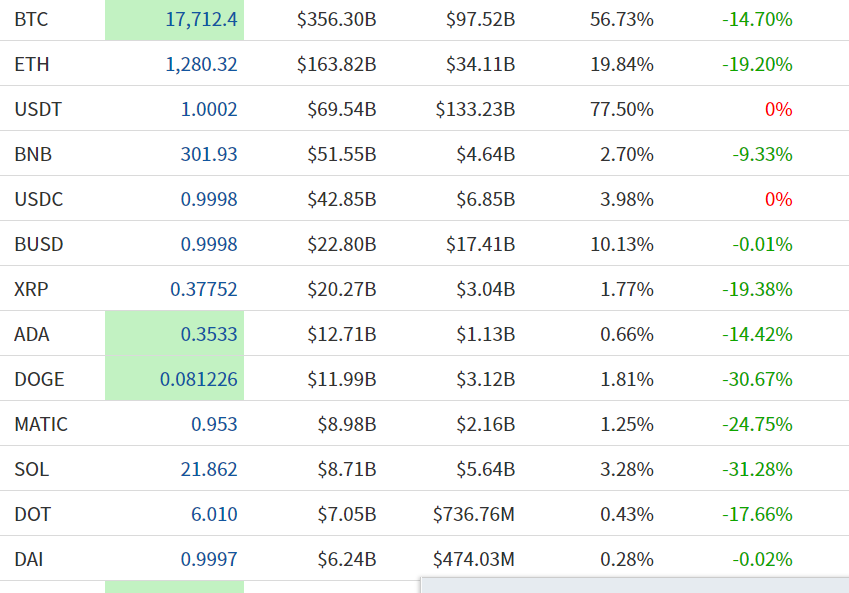This screenshot has height=593, width=849.
Task: Click DAI market cap $6.24B
Action: pyautogui.click(x=347, y=559)
